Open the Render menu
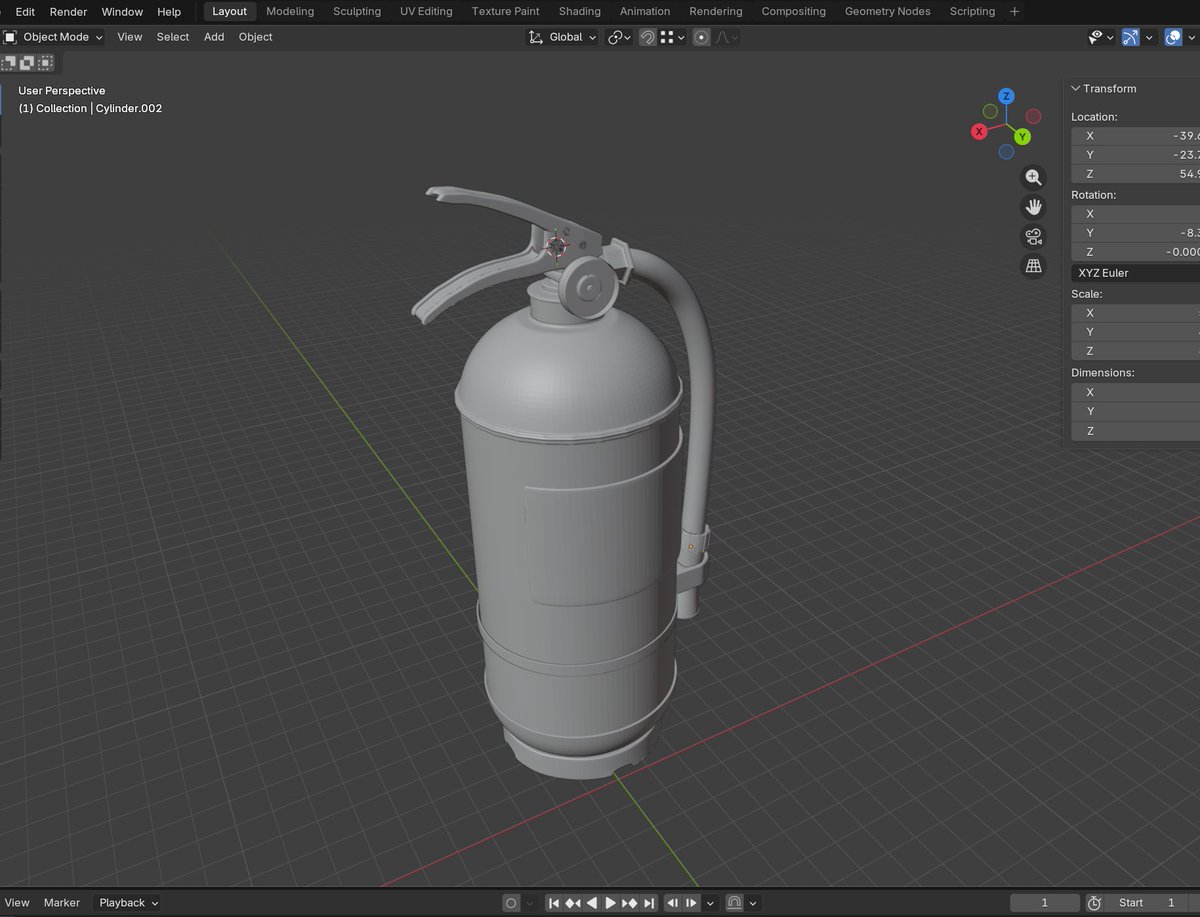Viewport: 1200px width, 917px height. point(68,11)
